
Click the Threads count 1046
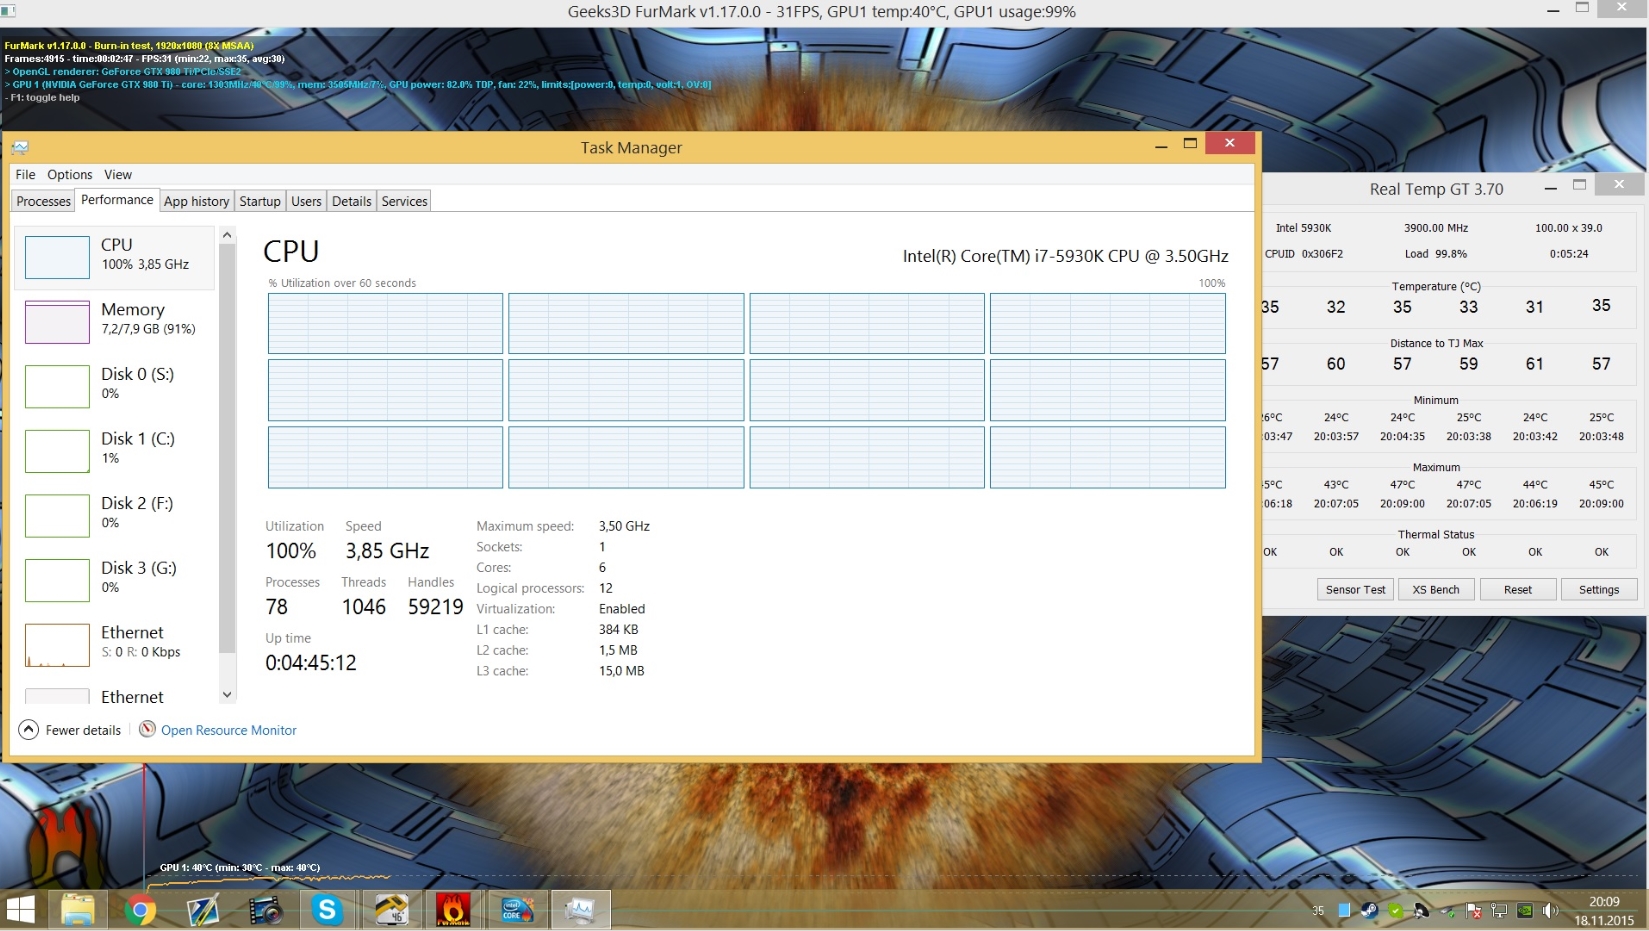pos(364,607)
